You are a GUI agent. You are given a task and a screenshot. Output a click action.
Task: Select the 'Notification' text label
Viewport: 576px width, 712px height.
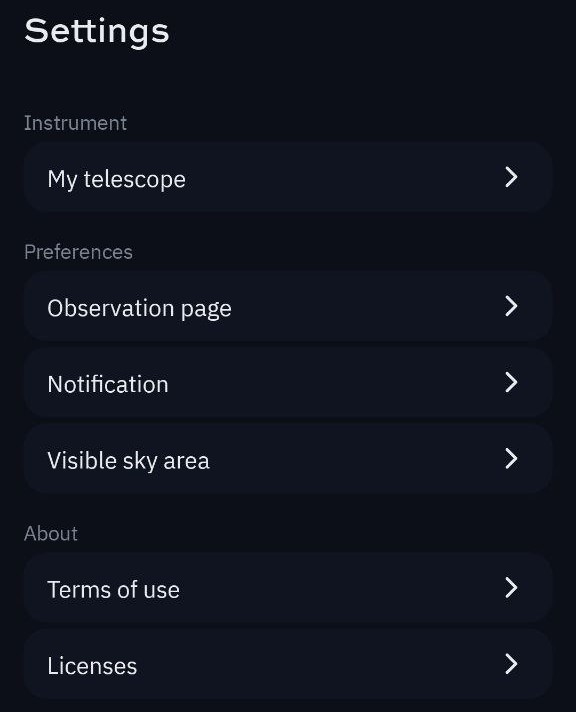coord(108,384)
